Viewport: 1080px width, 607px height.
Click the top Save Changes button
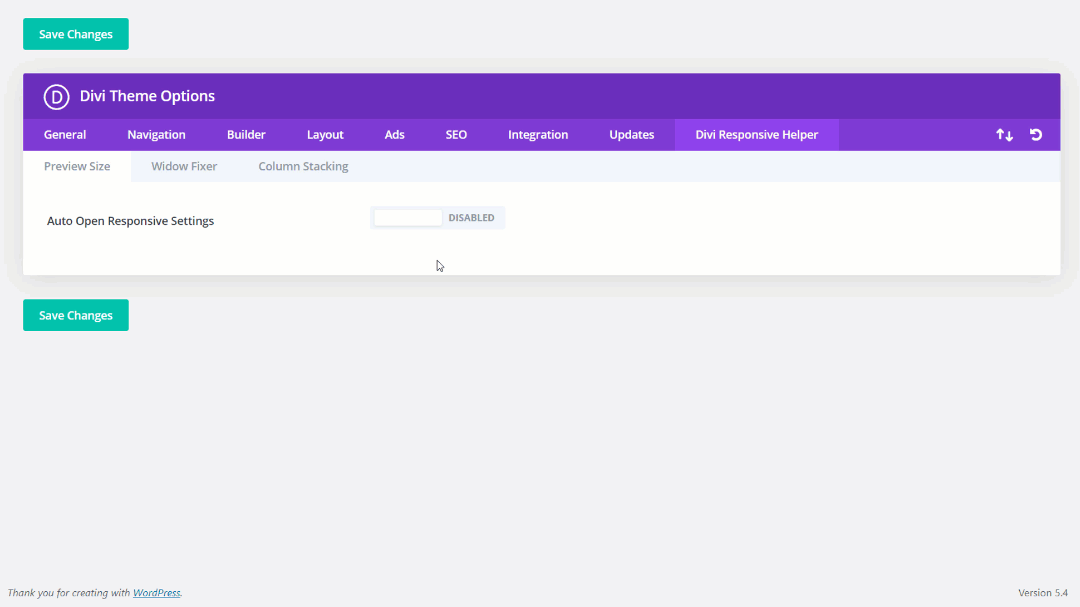[76, 34]
